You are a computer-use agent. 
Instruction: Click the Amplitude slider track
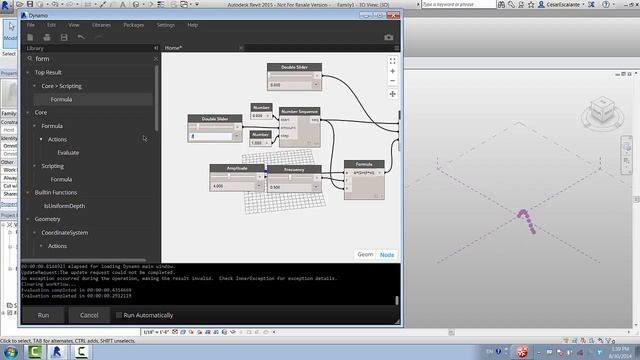pos(234,177)
